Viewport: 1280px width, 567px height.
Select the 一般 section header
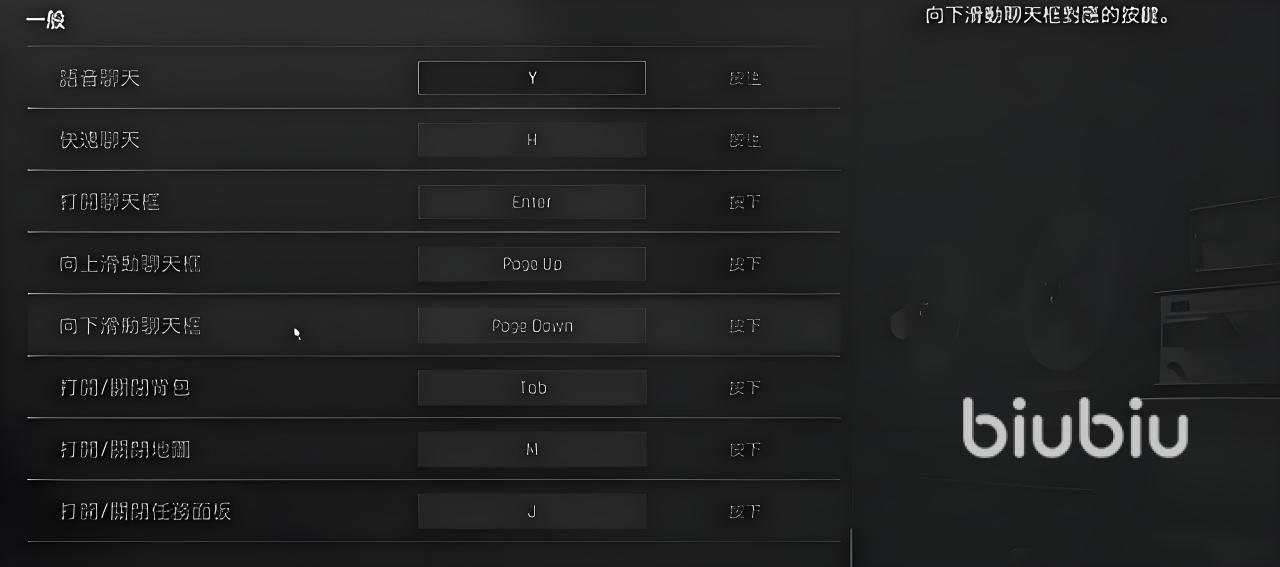46,19
